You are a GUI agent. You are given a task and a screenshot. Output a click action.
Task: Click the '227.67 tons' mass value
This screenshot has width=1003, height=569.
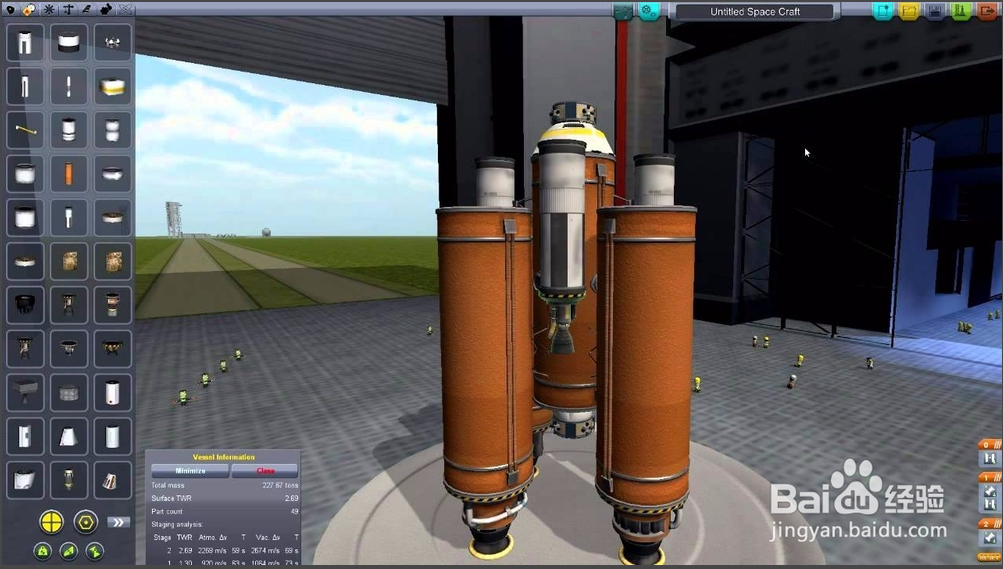click(x=280, y=485)
